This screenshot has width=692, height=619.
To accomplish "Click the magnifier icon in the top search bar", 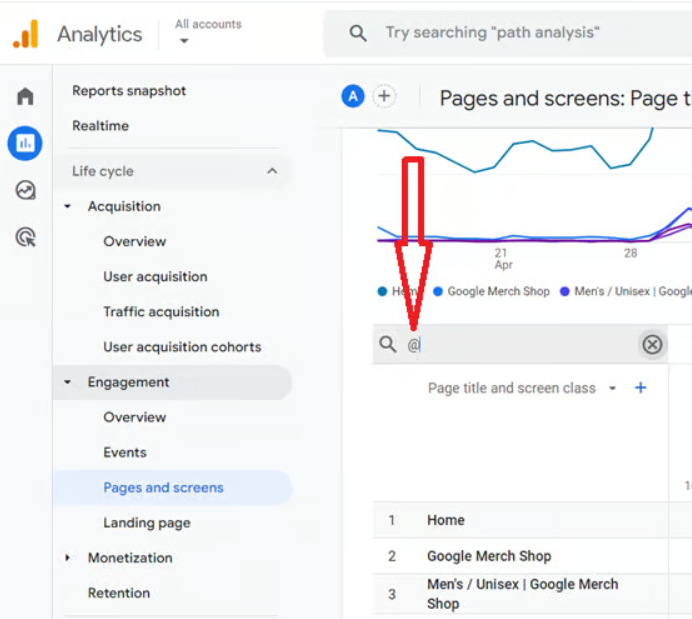I will point(358,33).
